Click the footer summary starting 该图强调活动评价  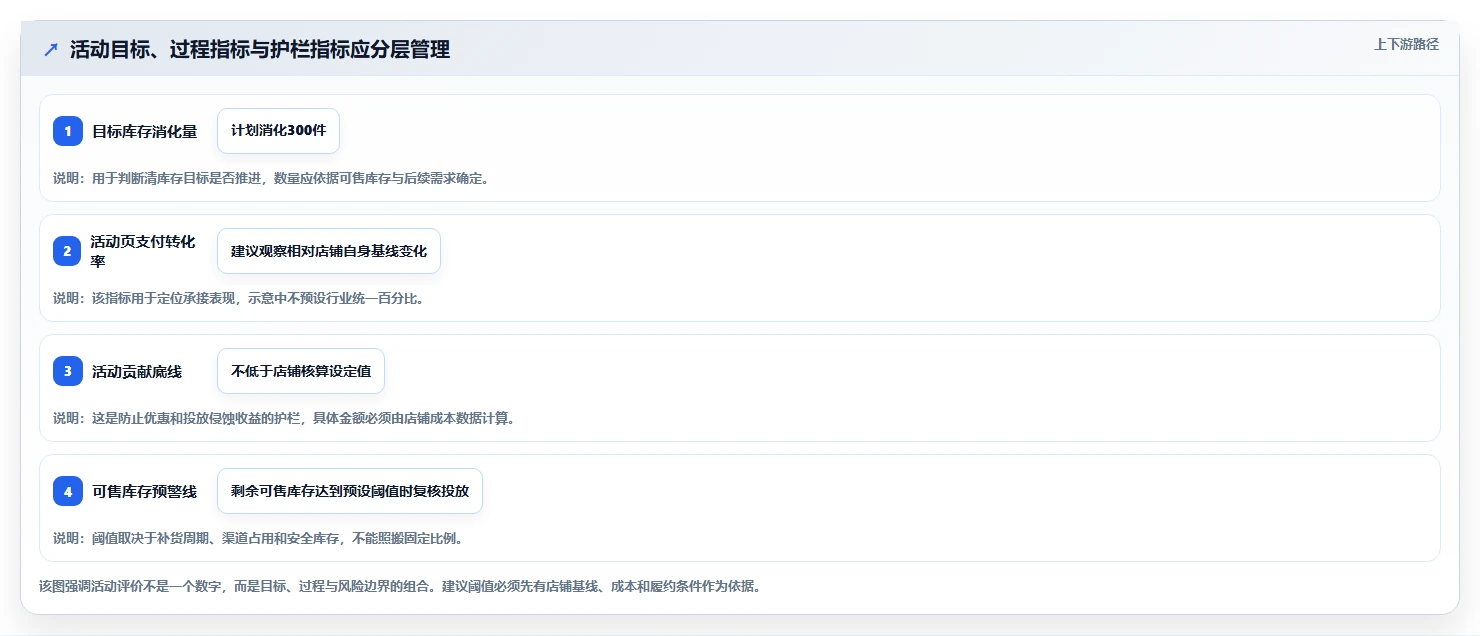[x=400, y=586]
